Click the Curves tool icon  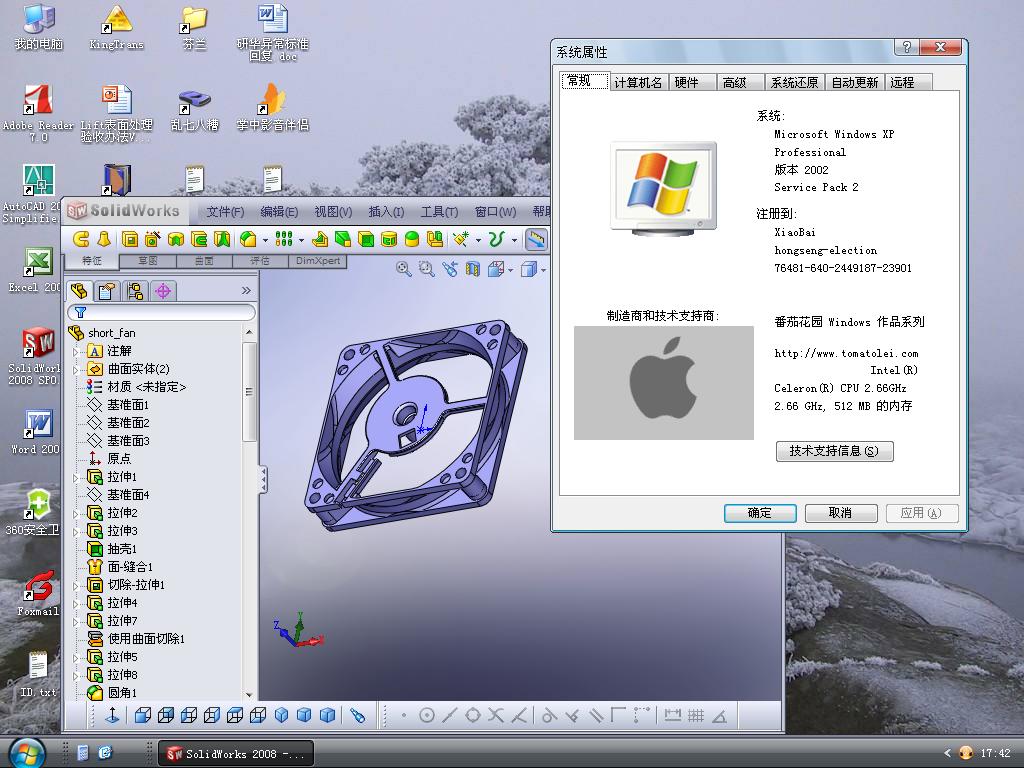coord(496,240)
